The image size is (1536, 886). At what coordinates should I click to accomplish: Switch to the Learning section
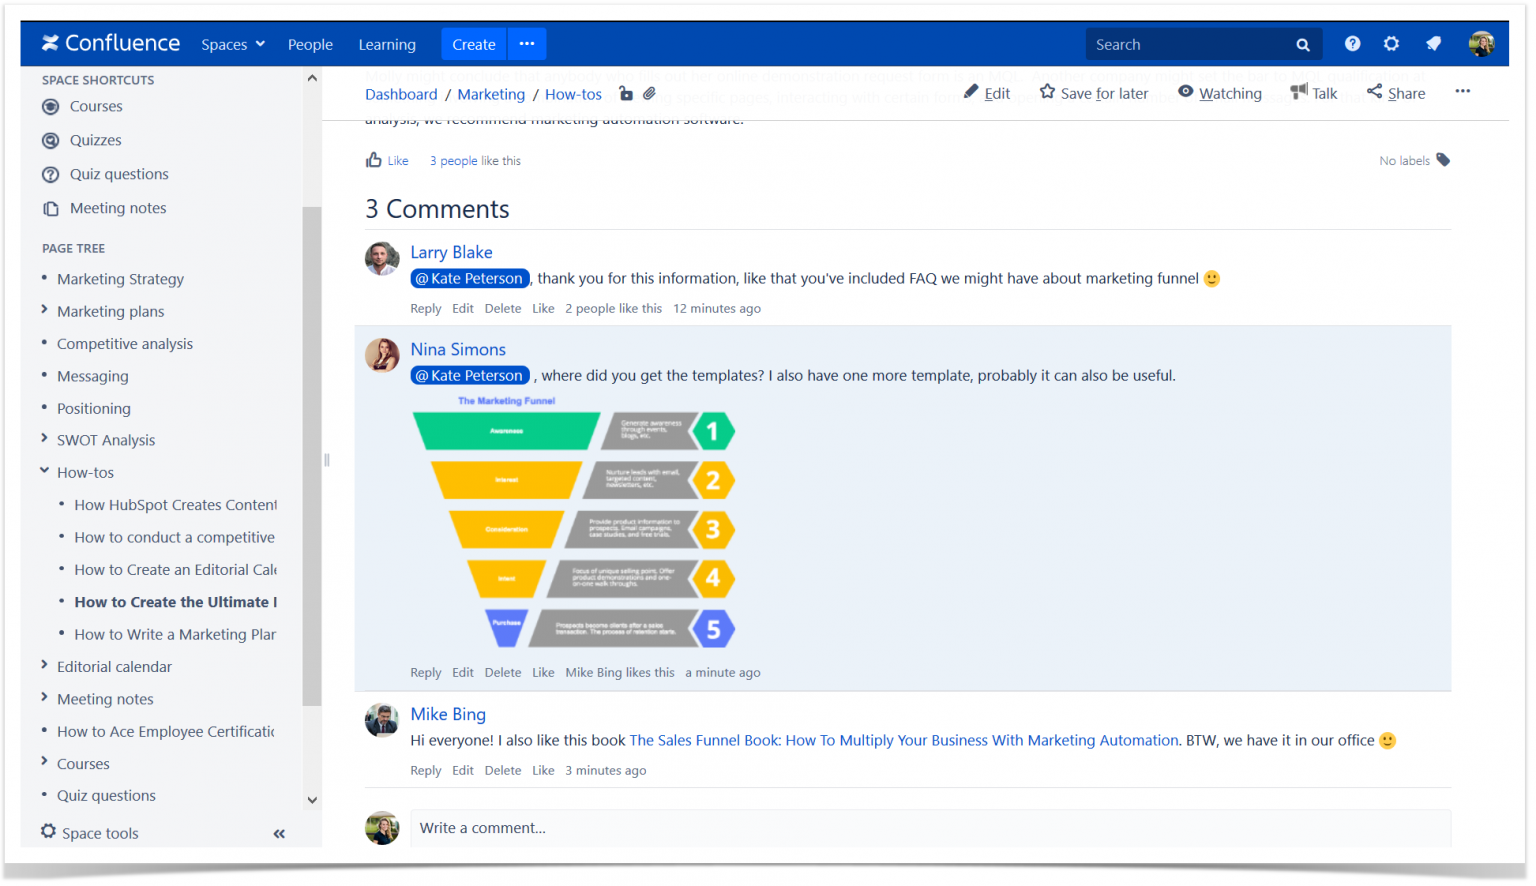point(387,44)
